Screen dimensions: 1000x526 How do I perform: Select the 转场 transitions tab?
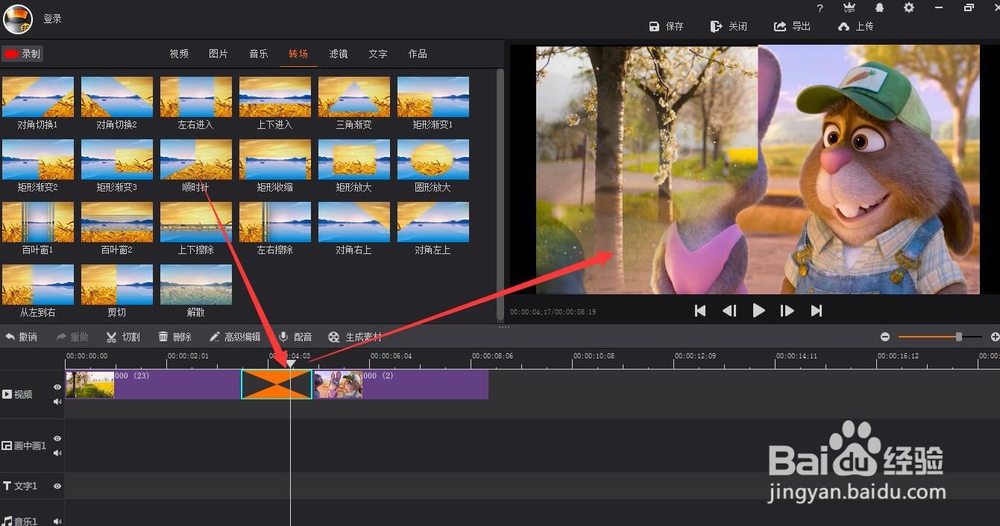pos(298,54)
